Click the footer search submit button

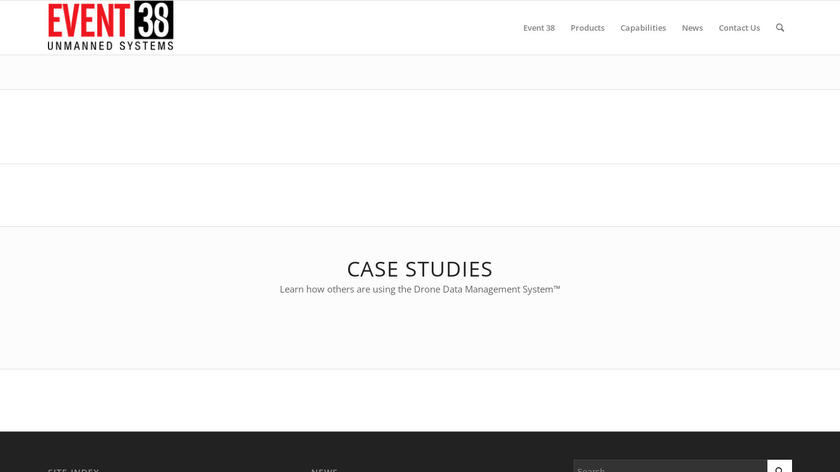pos(779,466)
